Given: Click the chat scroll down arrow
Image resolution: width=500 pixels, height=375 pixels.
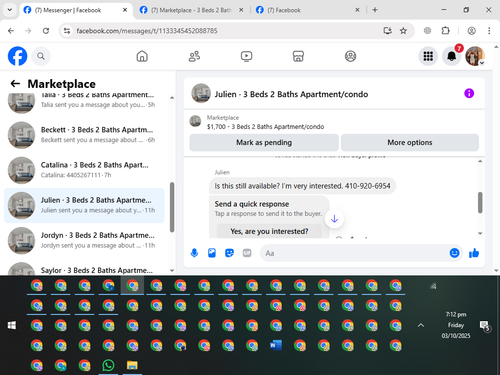Looking at the screenshot, I should (x=480, y=233).
